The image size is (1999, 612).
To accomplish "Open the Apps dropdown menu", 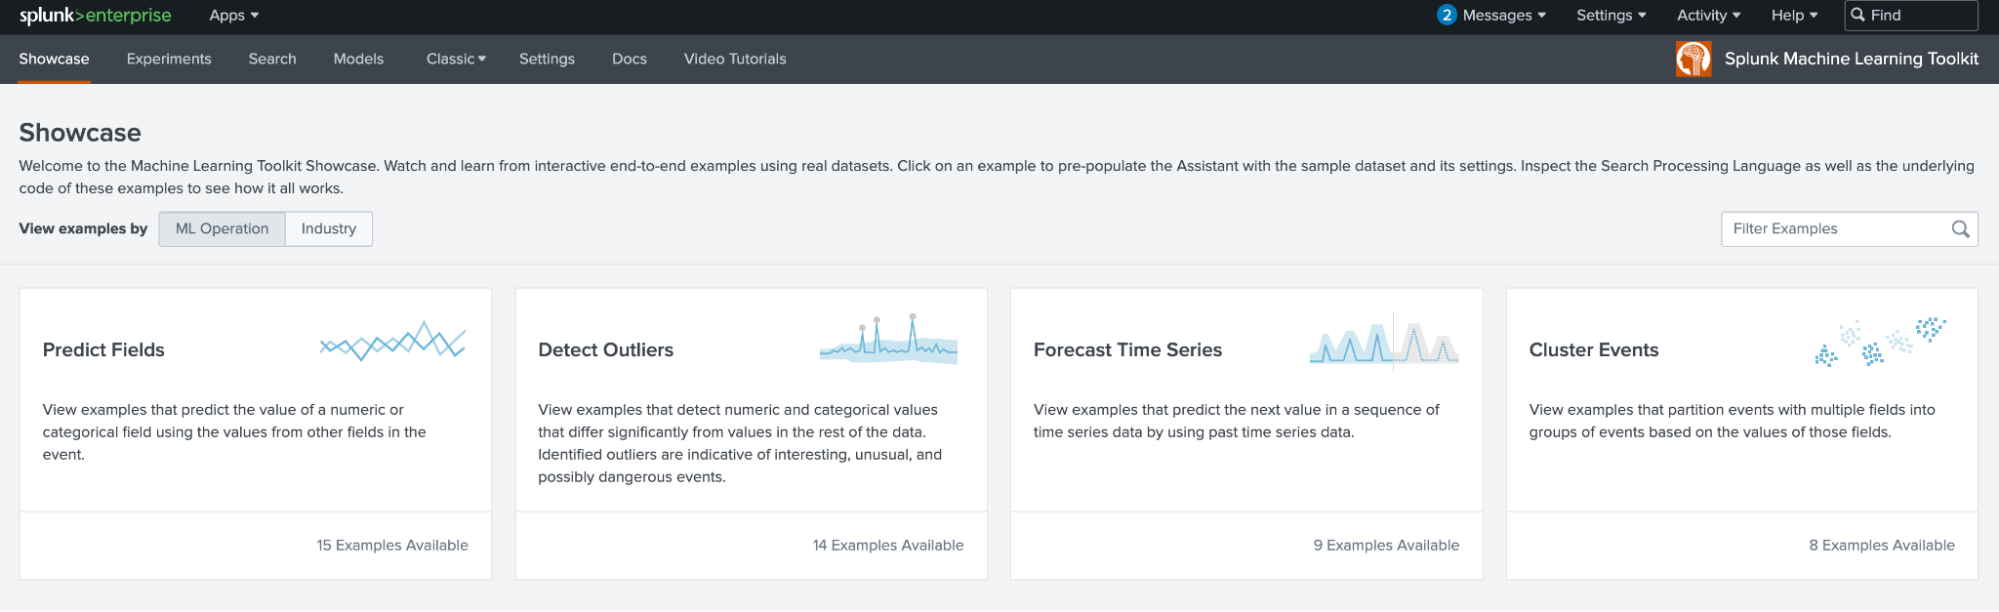I will 234,15.
